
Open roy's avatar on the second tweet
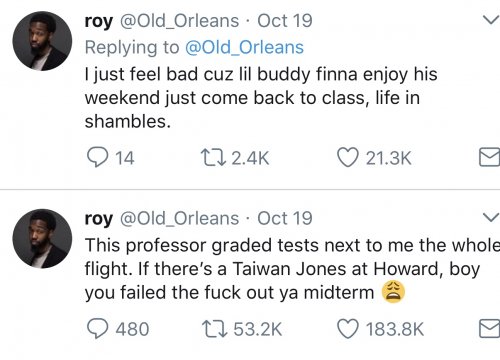click(42, 239)
